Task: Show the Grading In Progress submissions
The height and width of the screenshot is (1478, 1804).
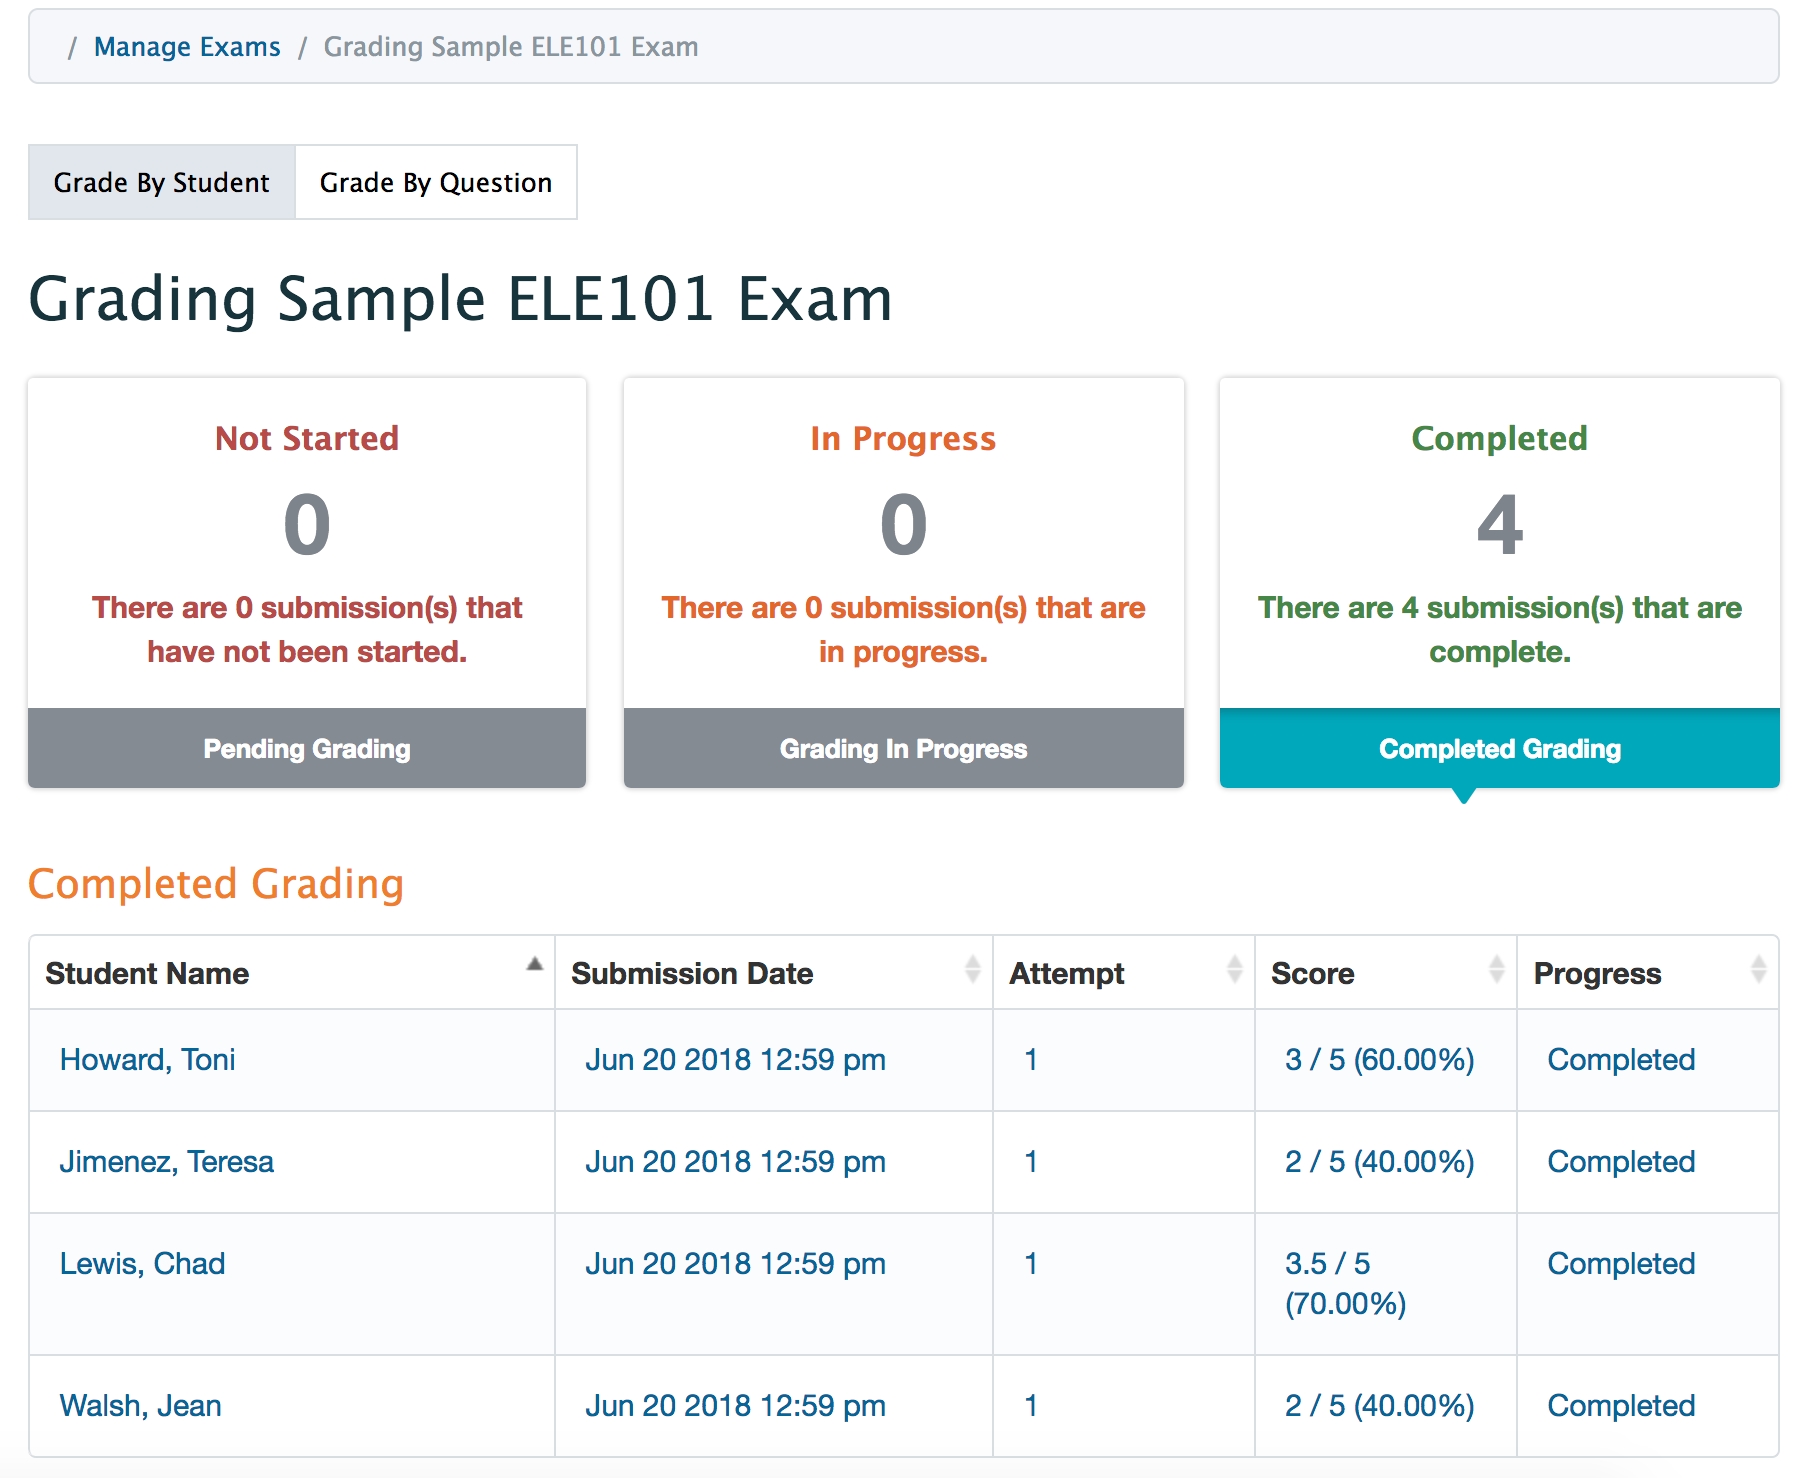Action: pos(903,749)
